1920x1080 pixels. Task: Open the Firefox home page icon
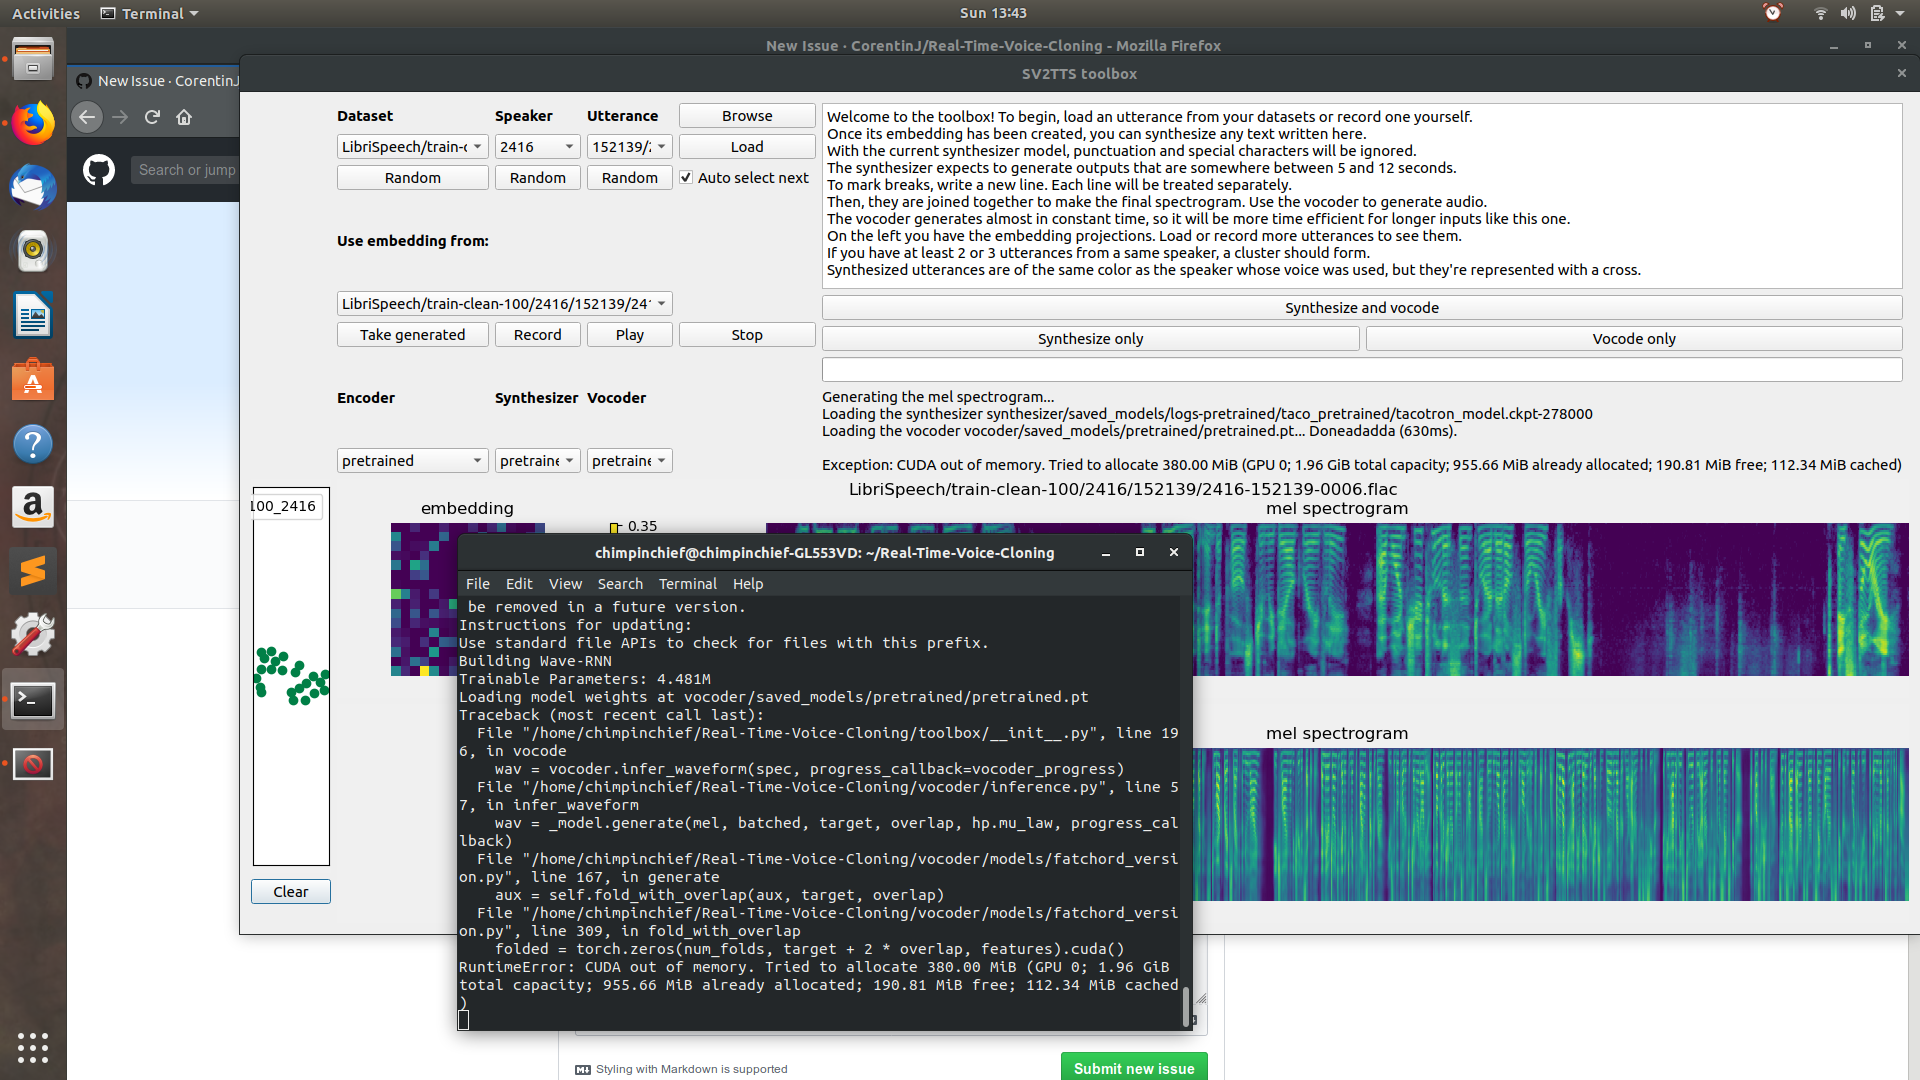pyautogui.click(x=184, y=117)
